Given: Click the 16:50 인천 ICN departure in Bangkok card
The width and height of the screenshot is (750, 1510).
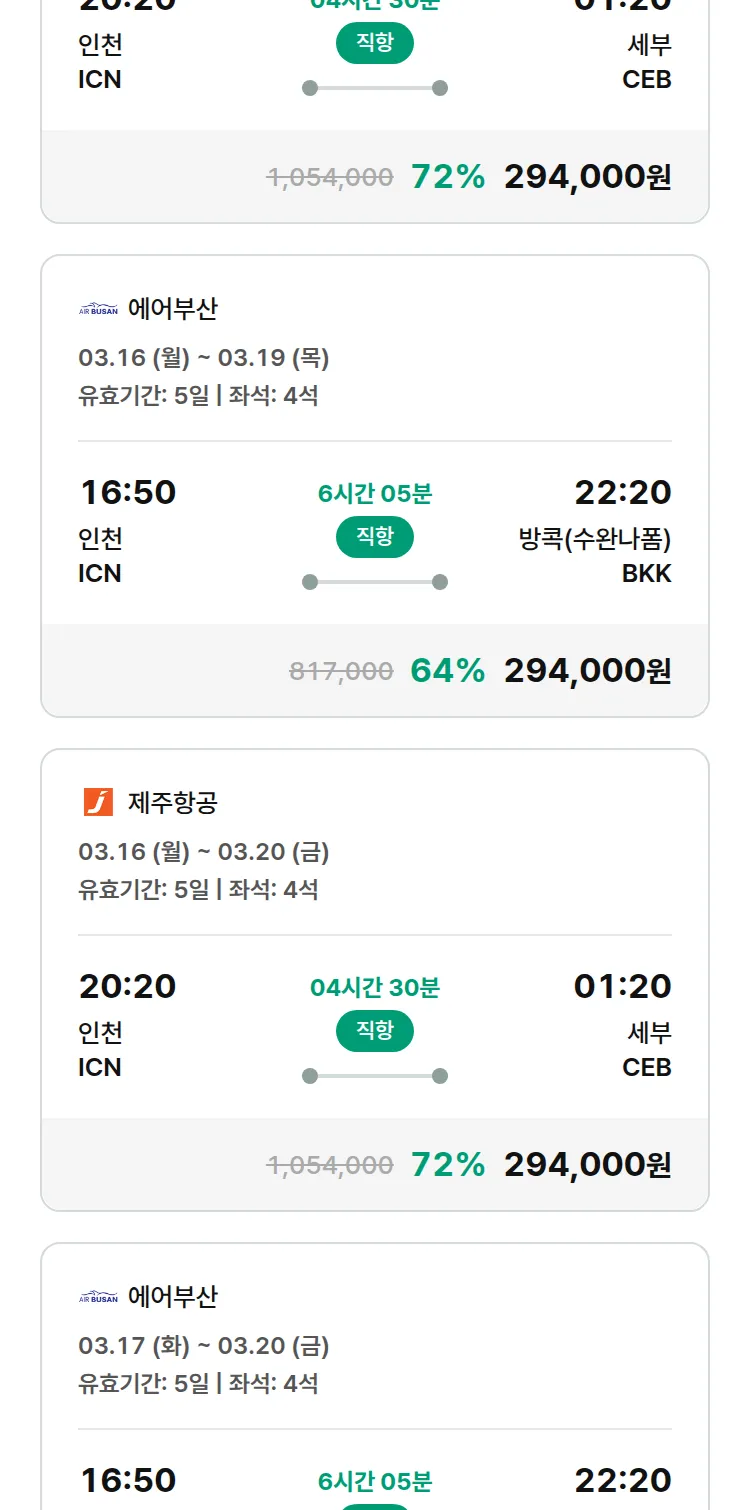Looking at the screenshot, I should pyautogui.click(x=127, y=530).
